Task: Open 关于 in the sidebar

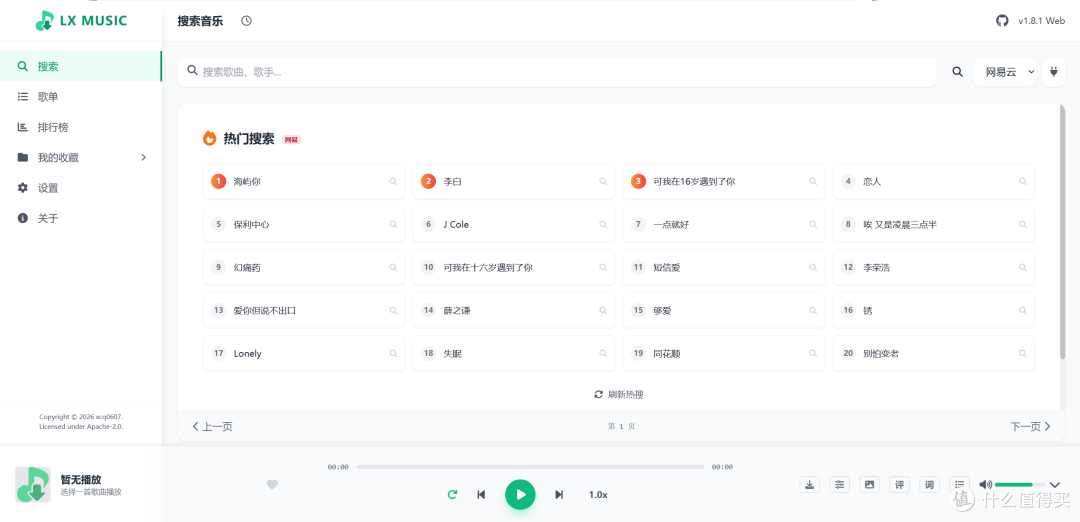Action: click(81, 218)
